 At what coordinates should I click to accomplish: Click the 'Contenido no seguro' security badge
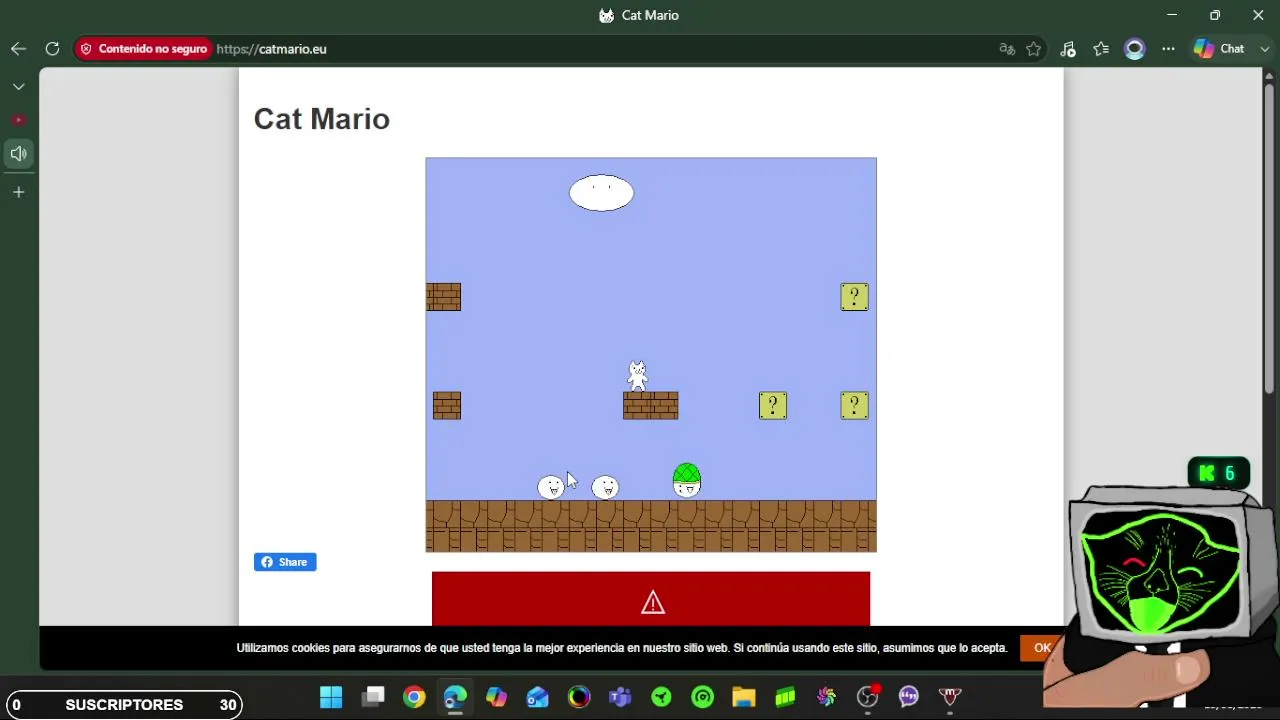tap(143, 49)
